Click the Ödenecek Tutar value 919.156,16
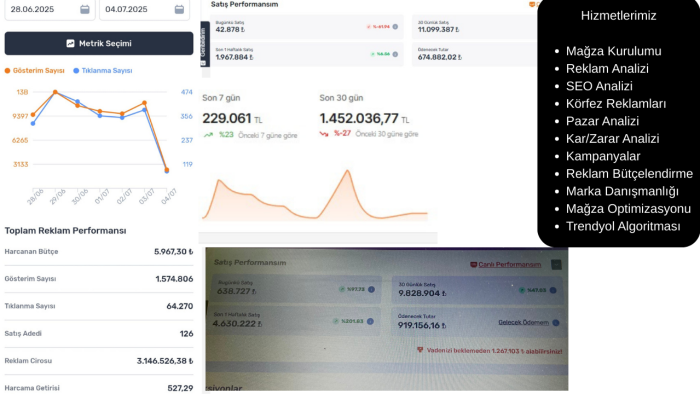This screenshot has width=700, height=394. pos(422,325)
